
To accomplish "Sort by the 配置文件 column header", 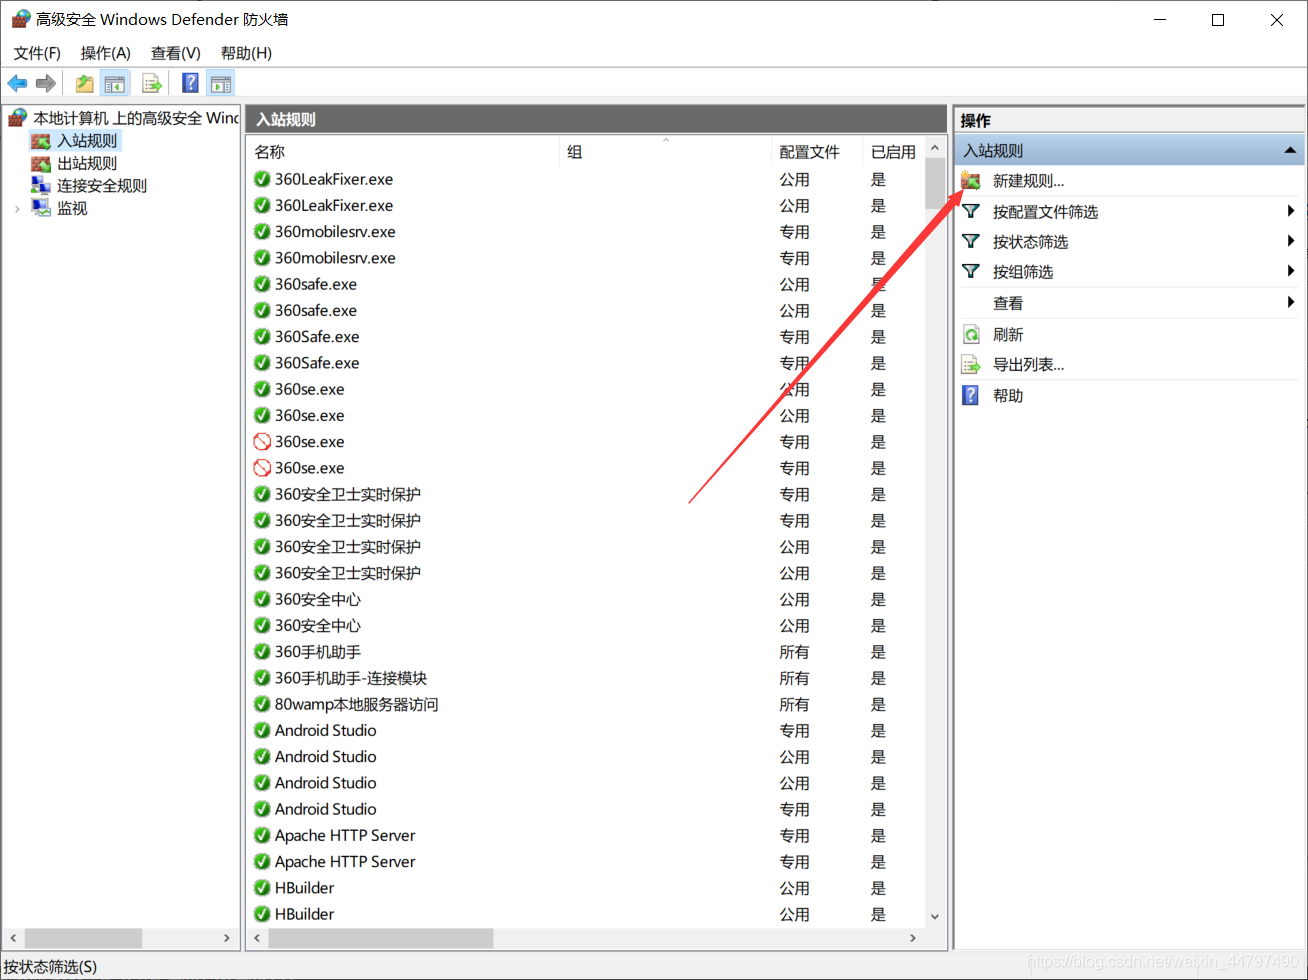I will (817, 152).
